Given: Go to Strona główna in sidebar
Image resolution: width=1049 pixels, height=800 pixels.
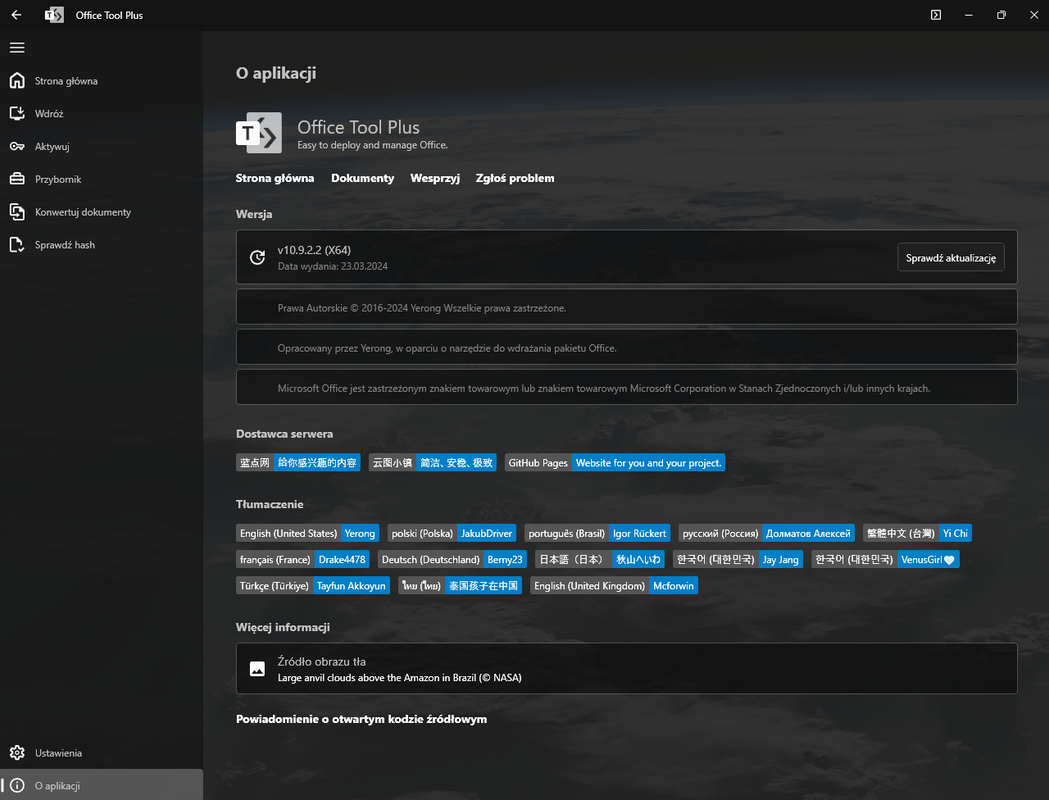Looking at the screenshot, I should click(x=102, y=81).
